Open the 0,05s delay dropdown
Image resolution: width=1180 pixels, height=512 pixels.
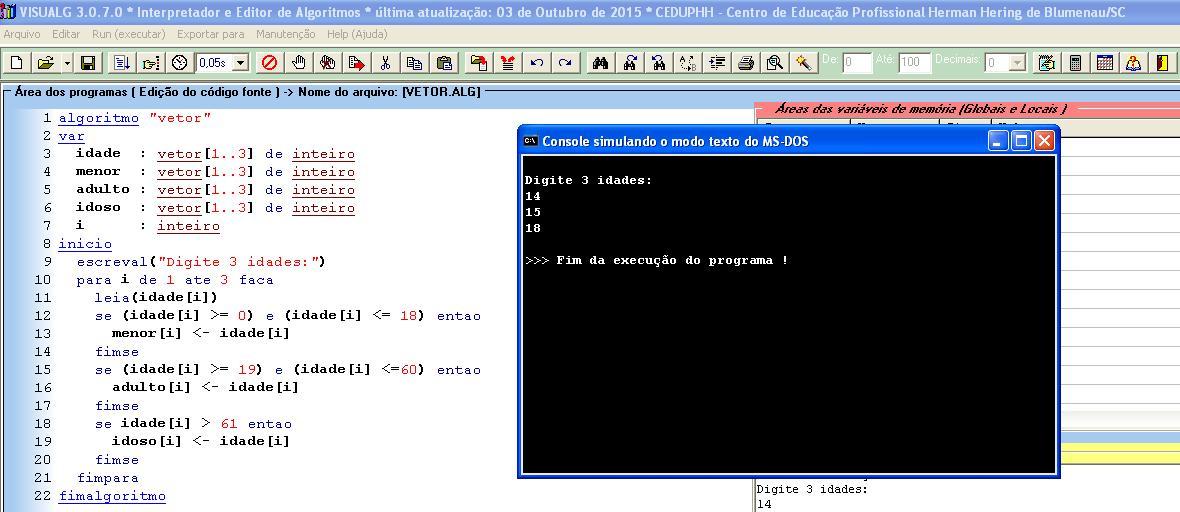point(241,63)
